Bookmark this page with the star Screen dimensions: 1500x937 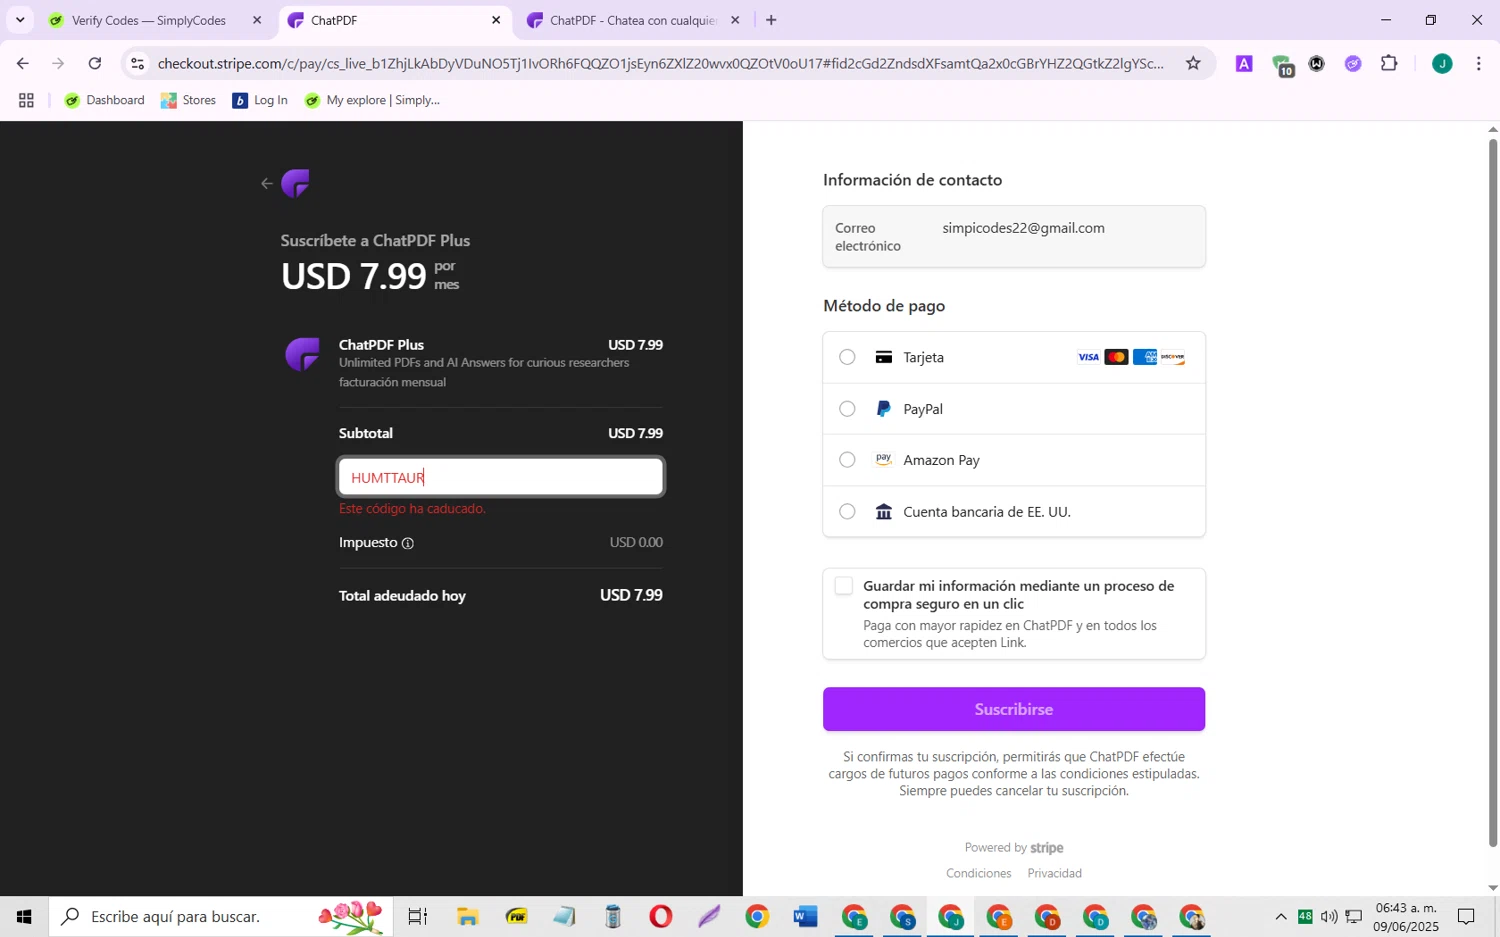click(x=1193, y=64)
